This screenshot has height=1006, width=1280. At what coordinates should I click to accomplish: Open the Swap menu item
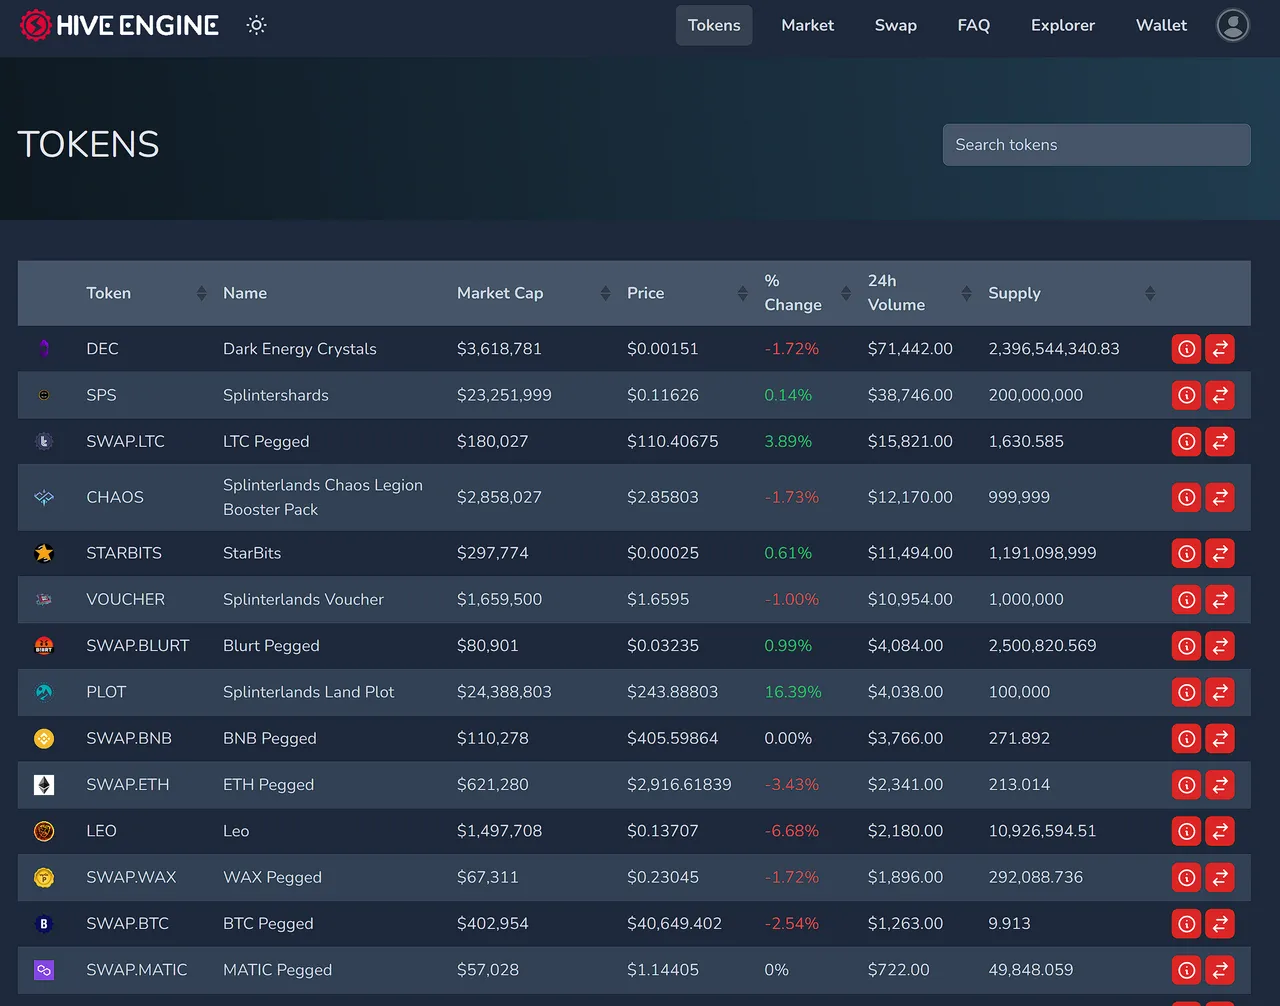click(x=895, y=25)
